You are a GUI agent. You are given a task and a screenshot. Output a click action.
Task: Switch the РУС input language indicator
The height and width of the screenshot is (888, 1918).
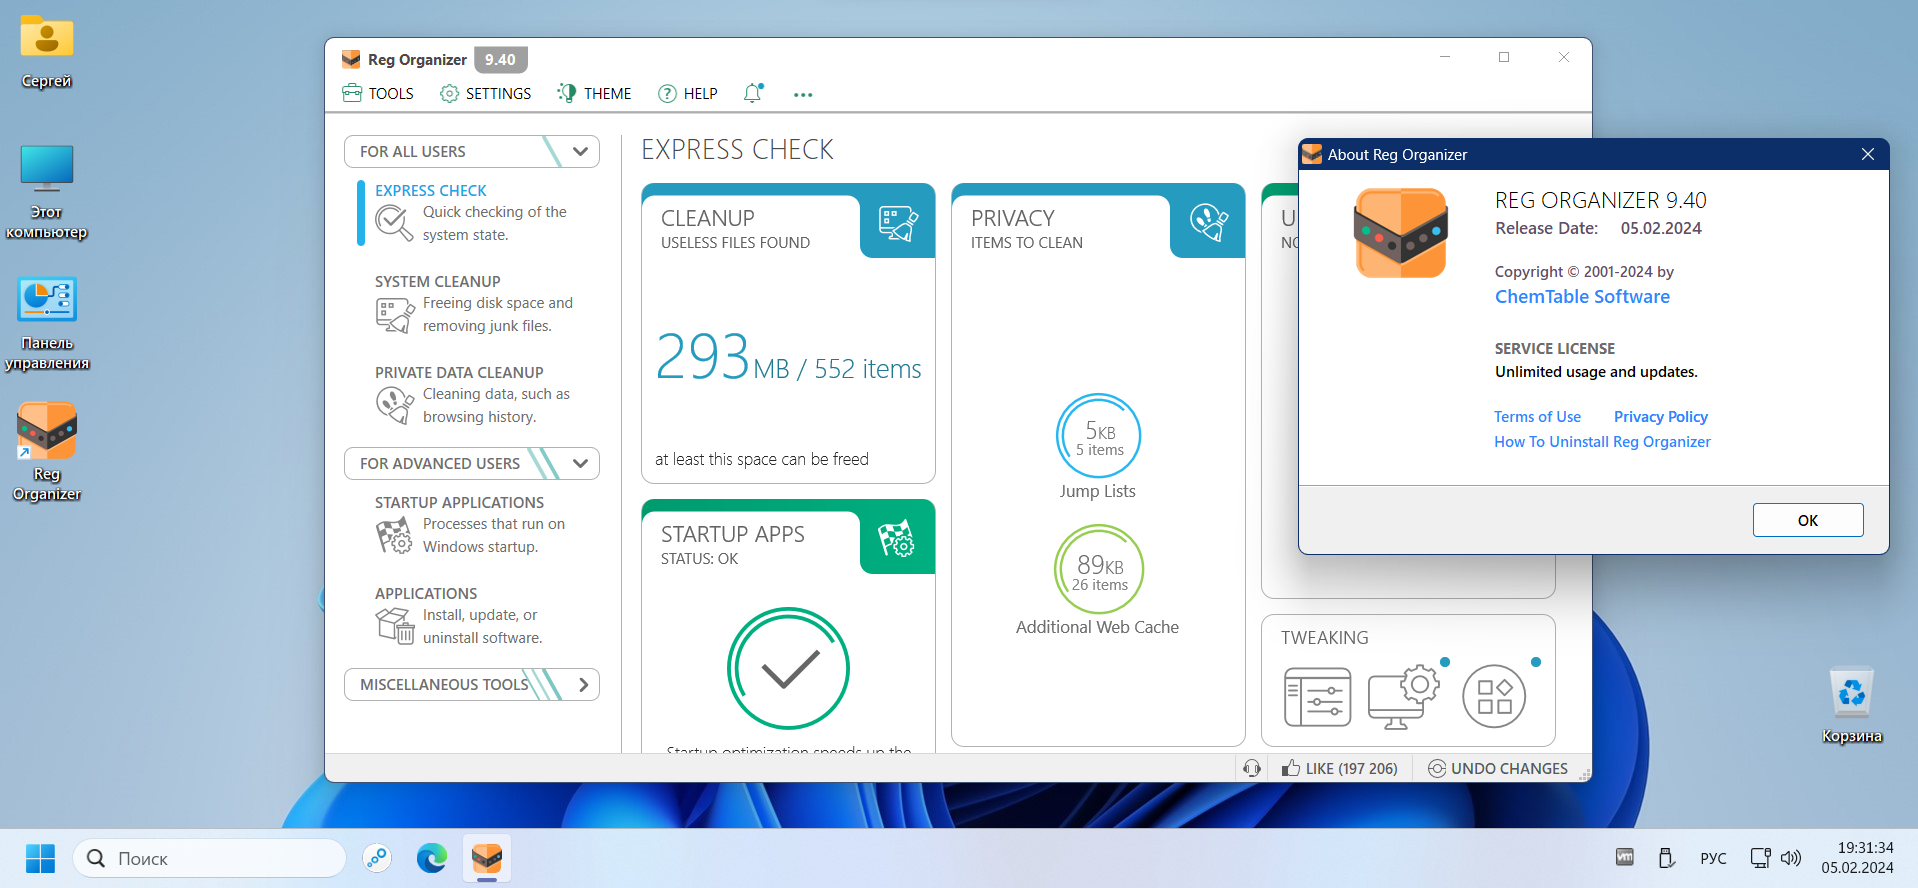1713,858
